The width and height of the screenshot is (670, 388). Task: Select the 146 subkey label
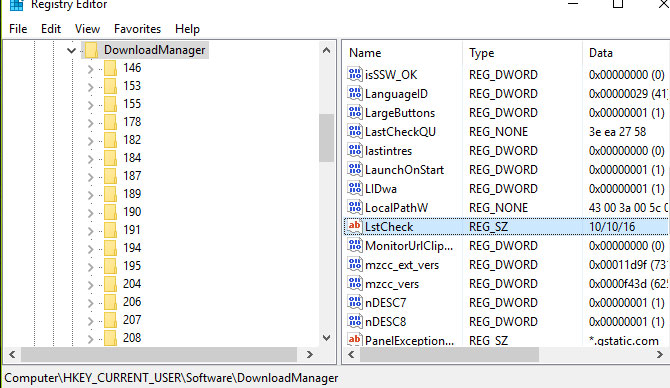tap(132, 68)
